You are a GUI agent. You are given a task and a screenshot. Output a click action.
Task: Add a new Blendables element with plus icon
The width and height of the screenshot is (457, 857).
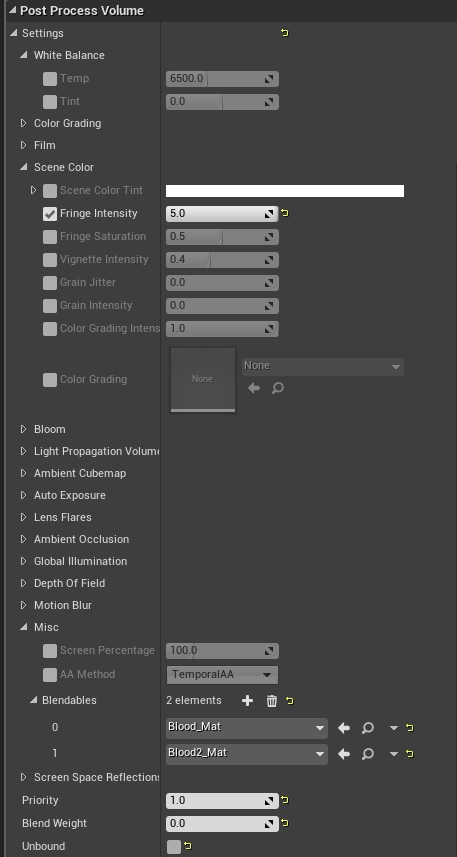click(248, 701)
